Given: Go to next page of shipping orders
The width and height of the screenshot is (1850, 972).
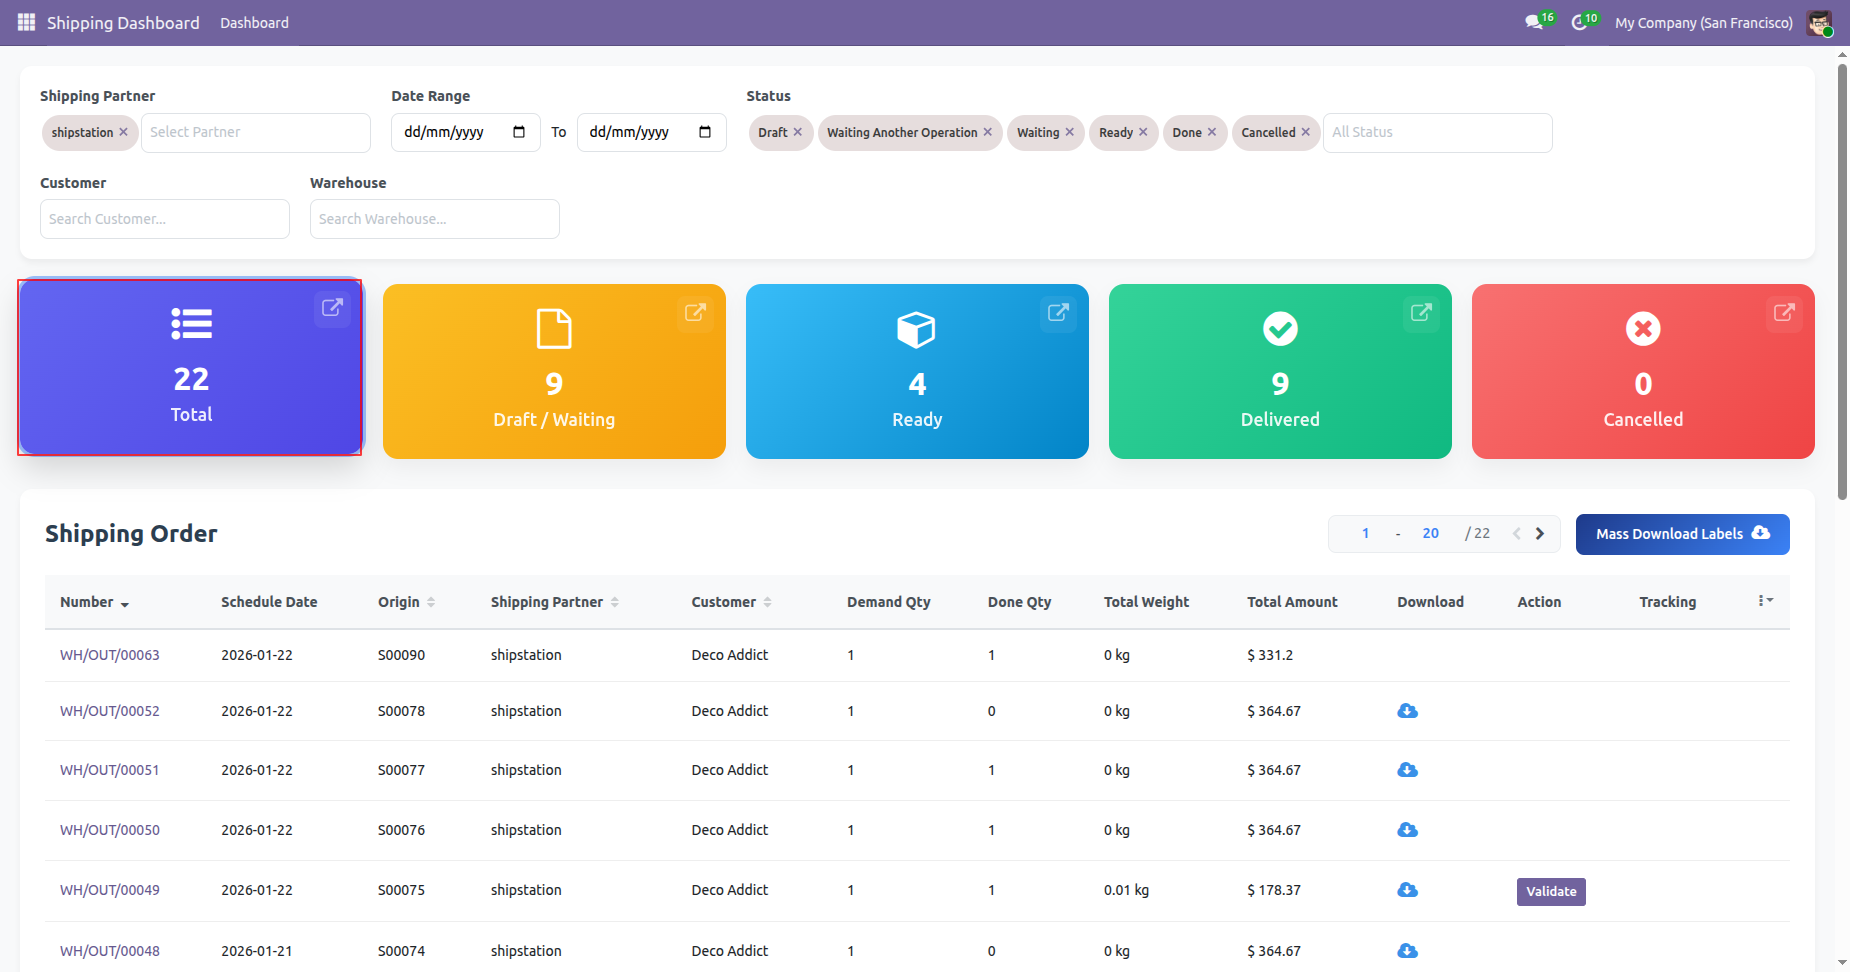Looking at the screenshot, I should [1540, 534].
